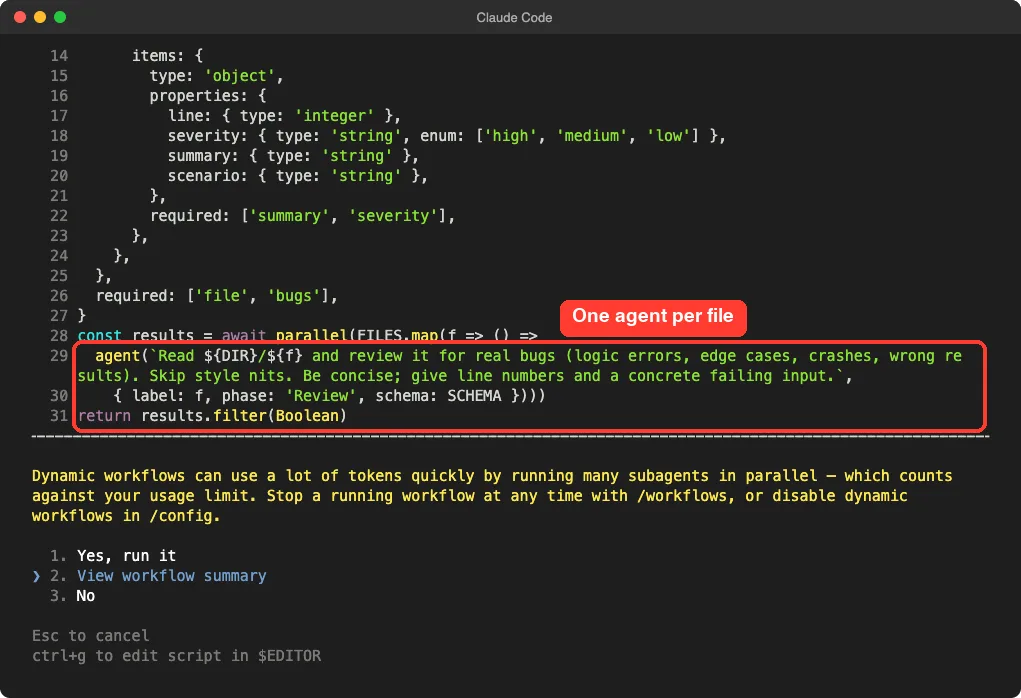Click the '/workflows' command in the warning

(x=682, y=496)
